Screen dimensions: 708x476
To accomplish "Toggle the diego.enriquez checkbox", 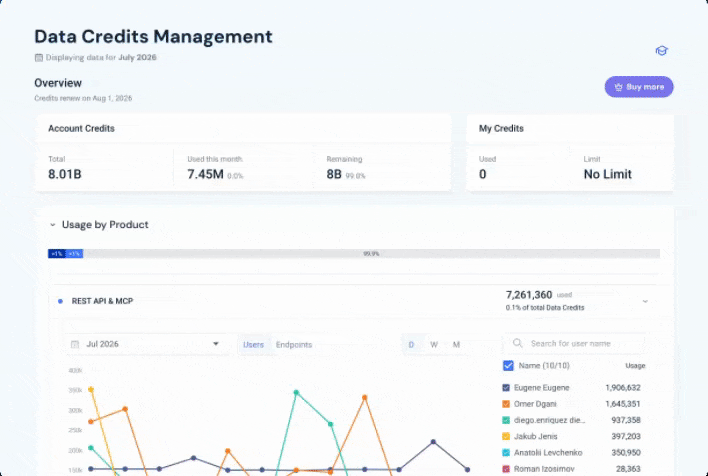I will [506, 420].
